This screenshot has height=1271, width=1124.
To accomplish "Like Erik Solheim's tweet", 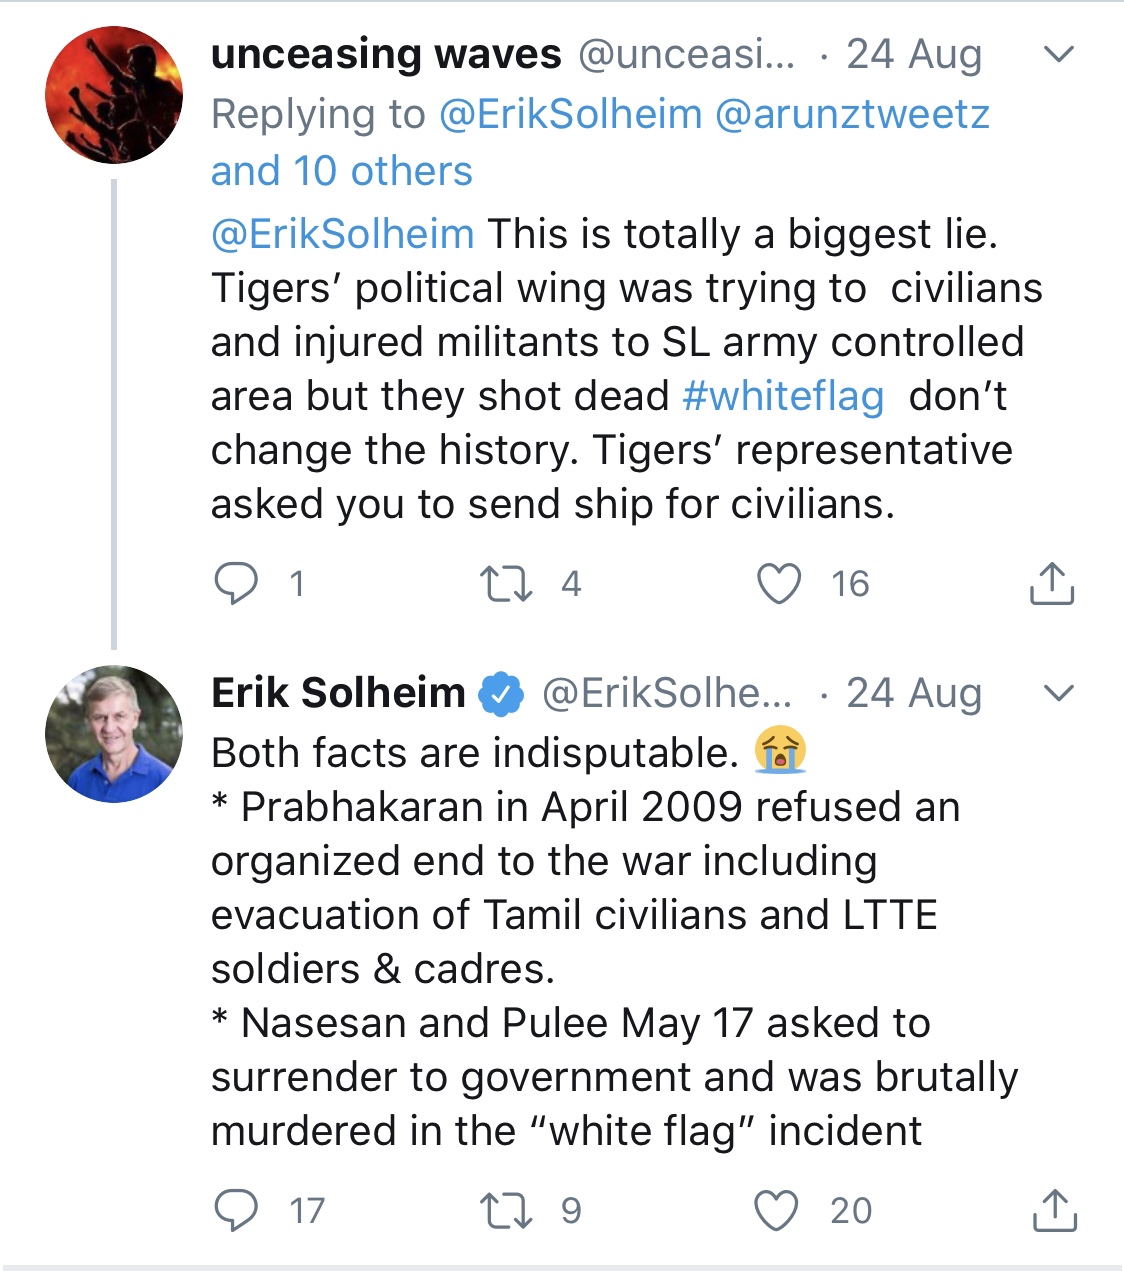I will 776,1210.
